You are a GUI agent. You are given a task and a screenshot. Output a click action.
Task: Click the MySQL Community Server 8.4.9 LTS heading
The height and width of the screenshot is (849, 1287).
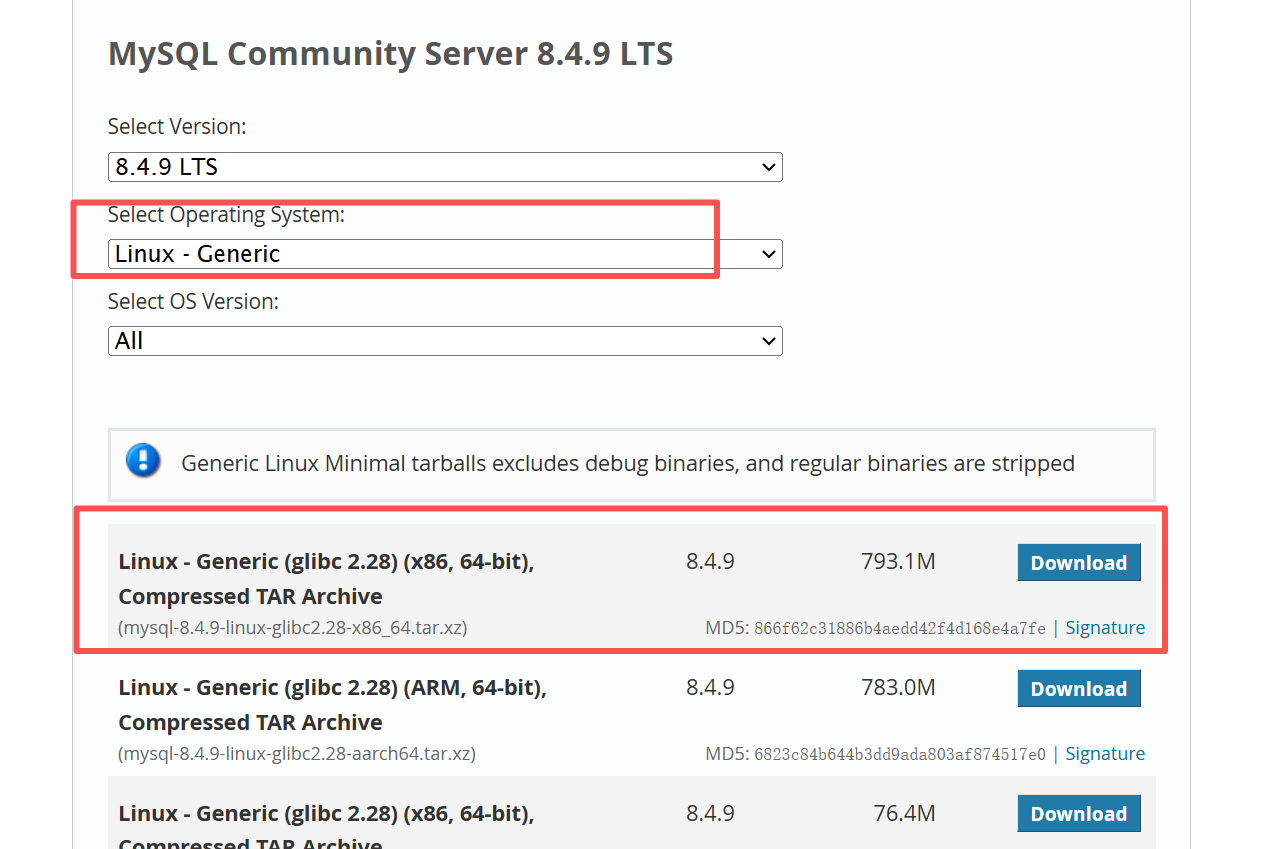pyautogui.click(x=391, y=53)
